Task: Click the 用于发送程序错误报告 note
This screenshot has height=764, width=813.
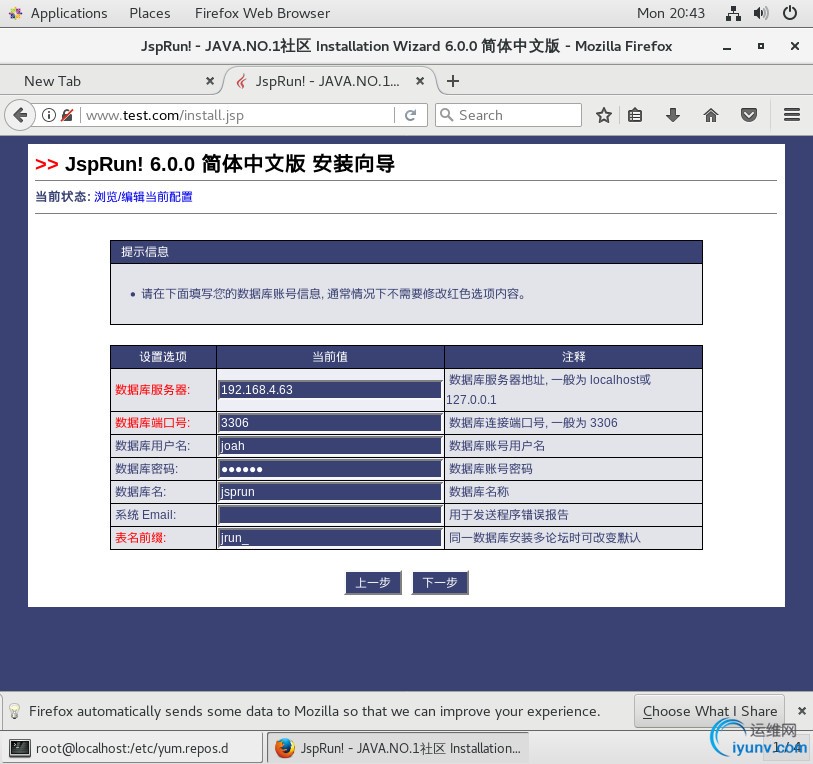Action: [x=509, y=515]
